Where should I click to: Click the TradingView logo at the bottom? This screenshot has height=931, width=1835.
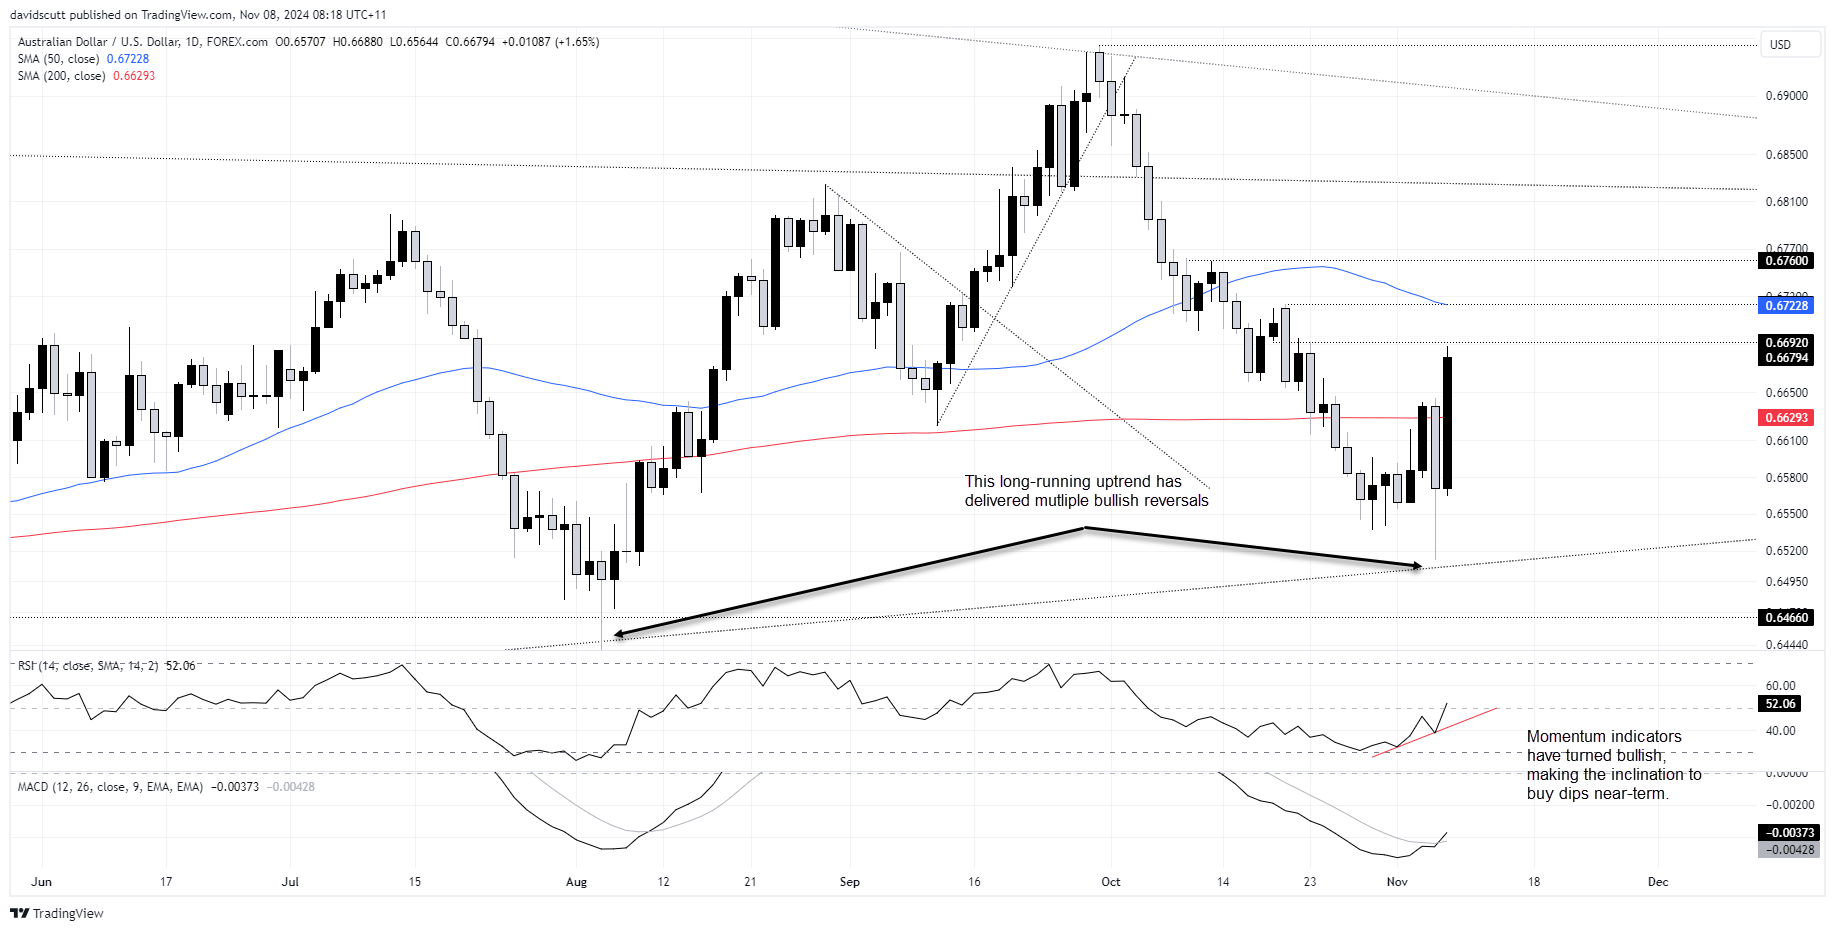click(57, 913)
